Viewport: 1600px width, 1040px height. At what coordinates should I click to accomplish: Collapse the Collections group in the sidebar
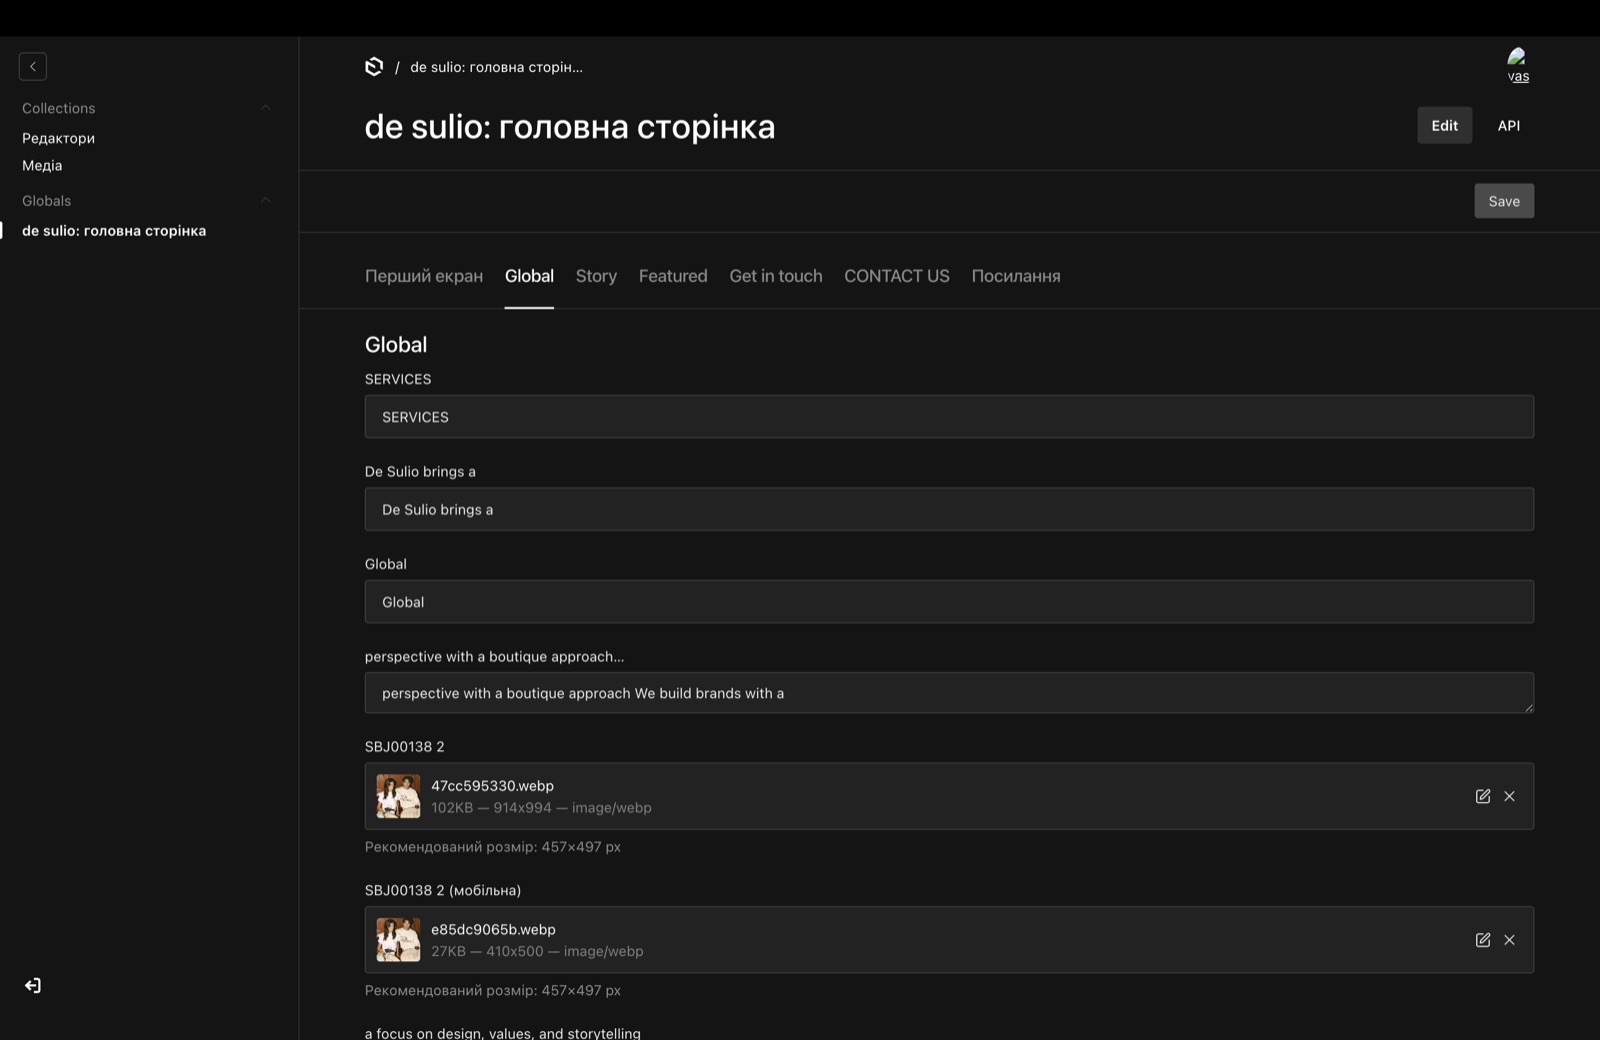coord(265,108)
